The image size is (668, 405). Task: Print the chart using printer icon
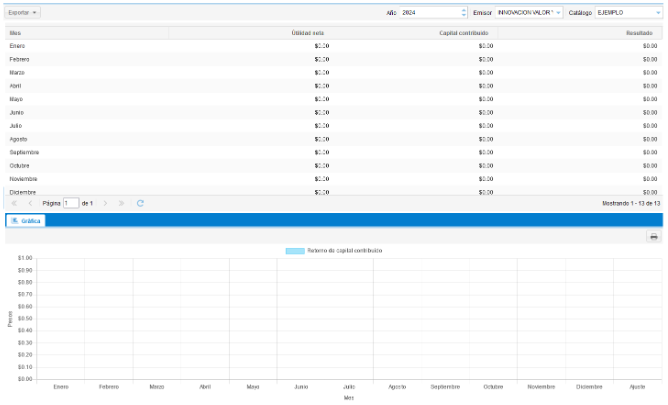654,237
